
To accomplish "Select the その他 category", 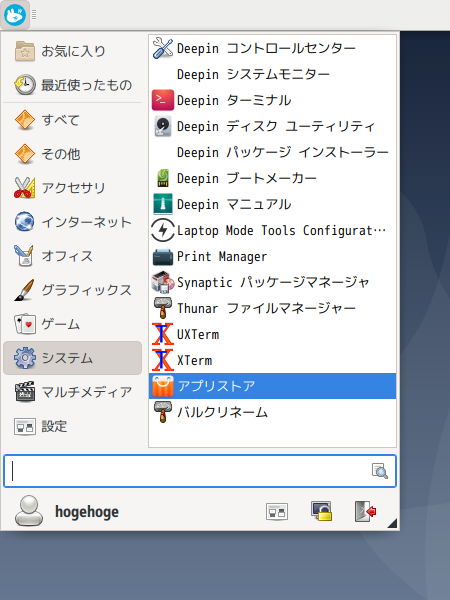I will pos(73,154).
